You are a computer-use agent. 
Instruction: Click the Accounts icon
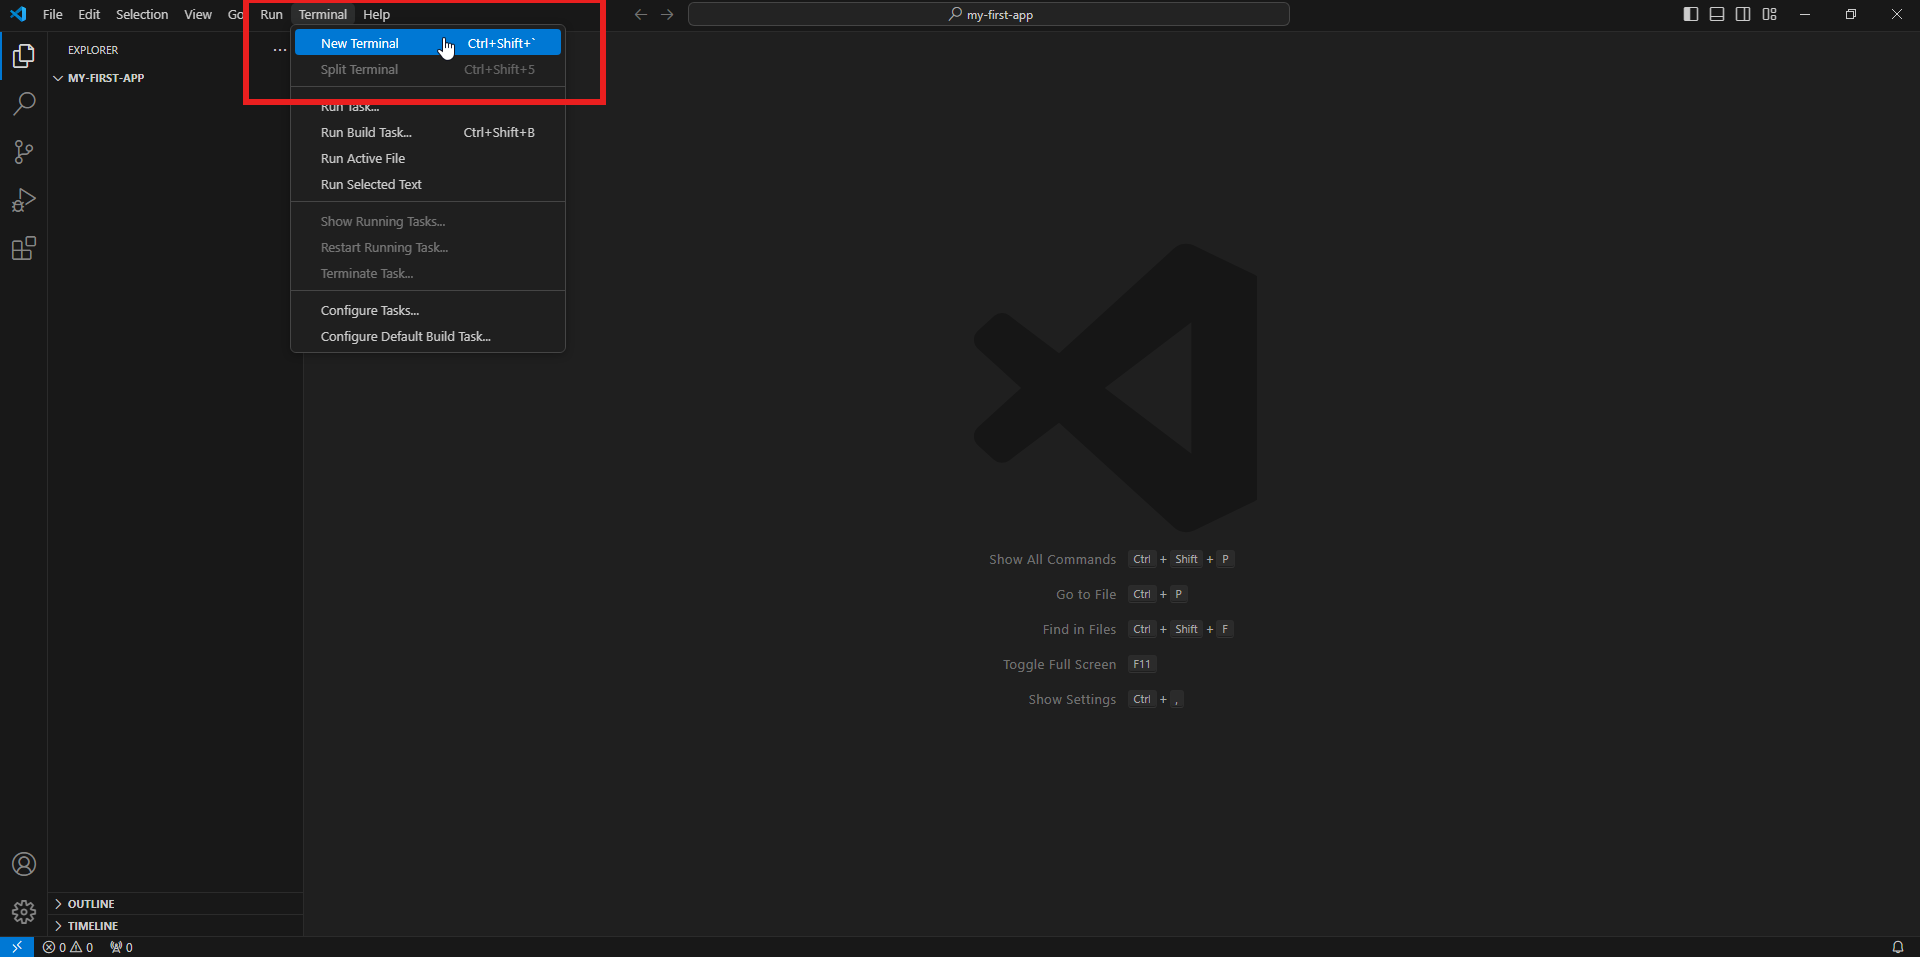[x=24, y=864]
